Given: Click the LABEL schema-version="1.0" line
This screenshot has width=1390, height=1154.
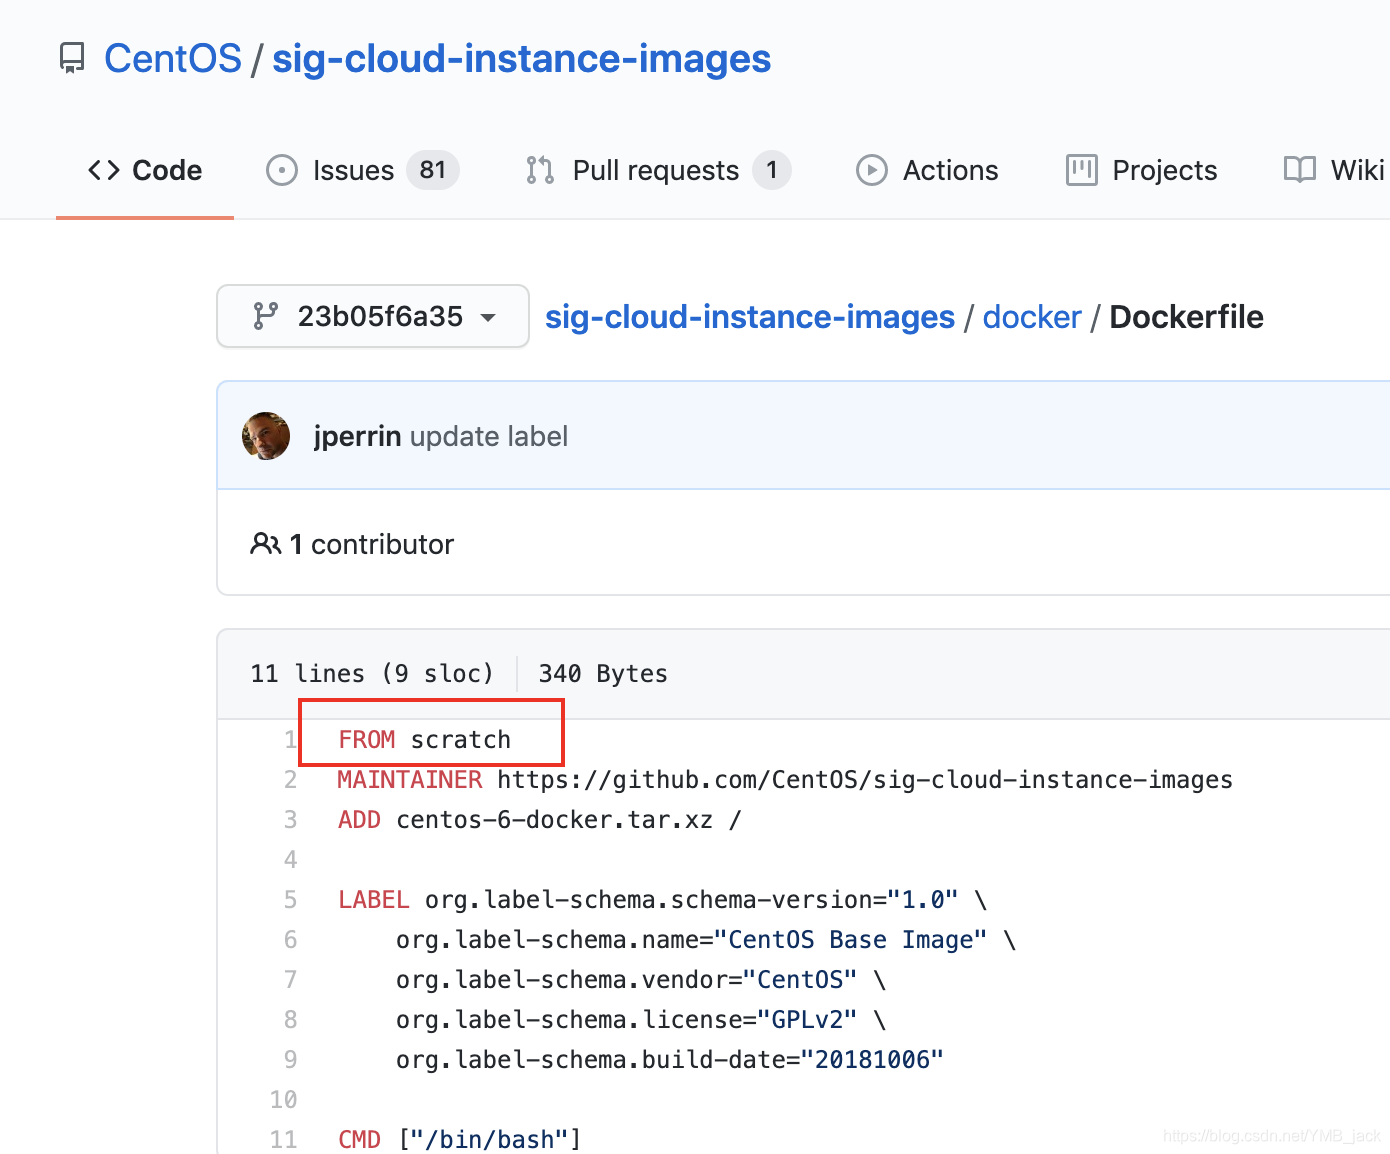Looking at the screenshot, I should pos(663,899).
